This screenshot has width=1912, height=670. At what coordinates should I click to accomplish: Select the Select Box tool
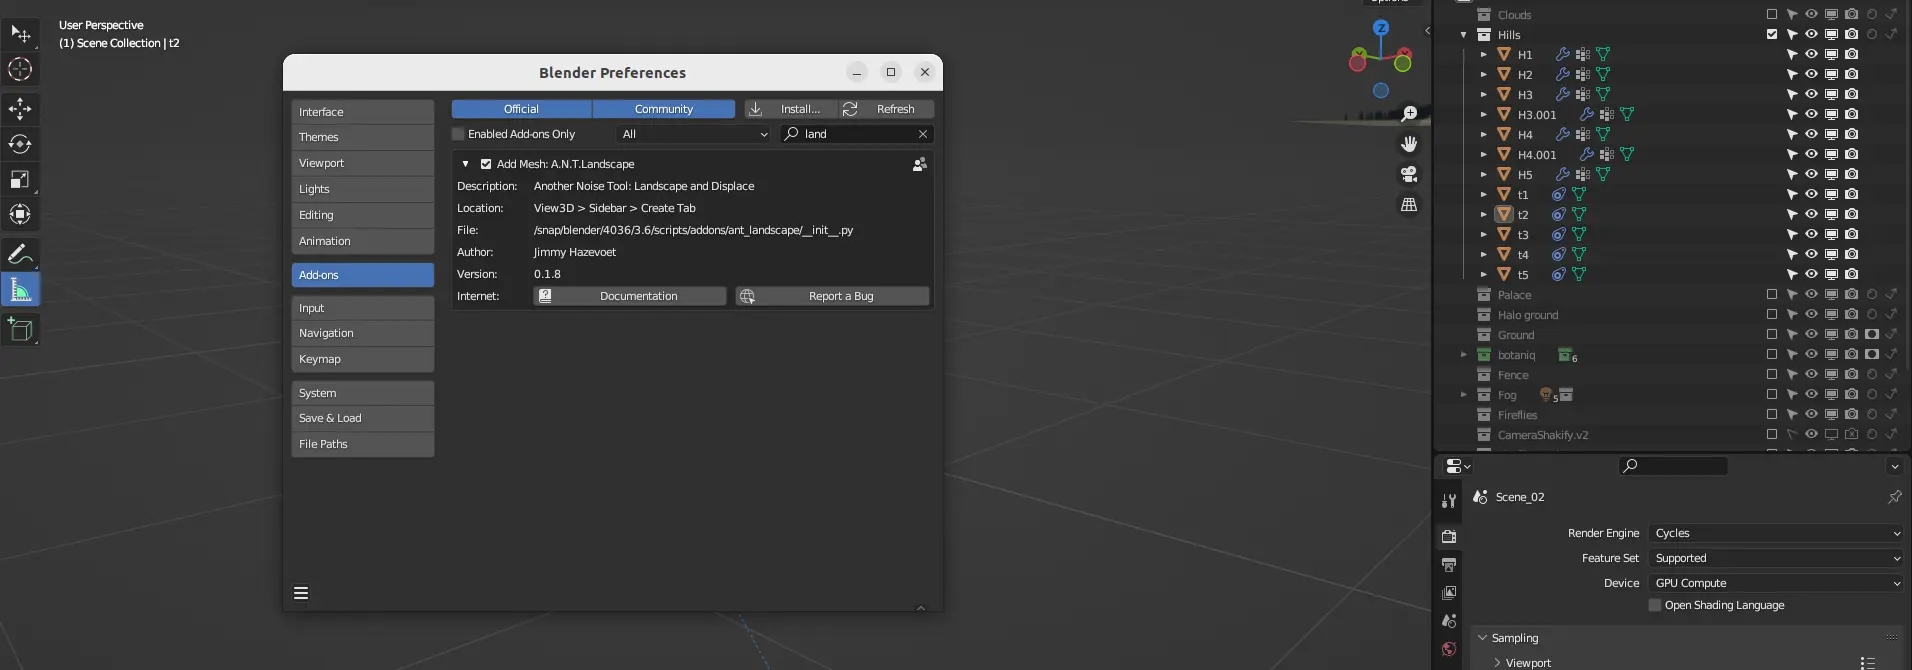[x=20, y=34]
